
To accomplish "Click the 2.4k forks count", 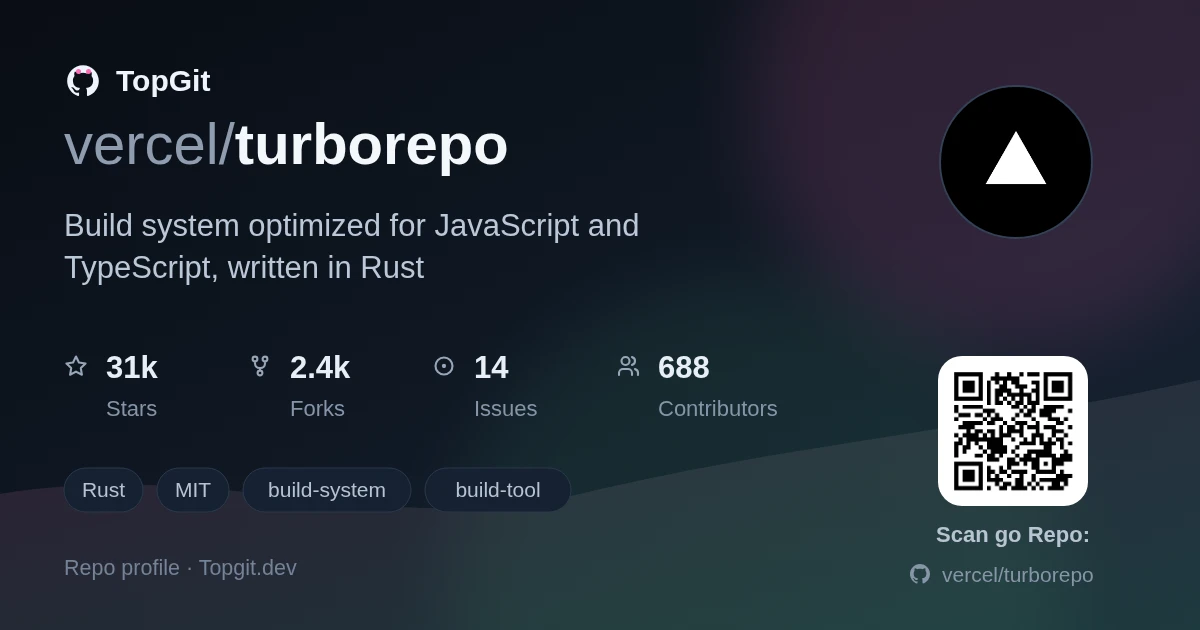I will (x=320, y=367).
